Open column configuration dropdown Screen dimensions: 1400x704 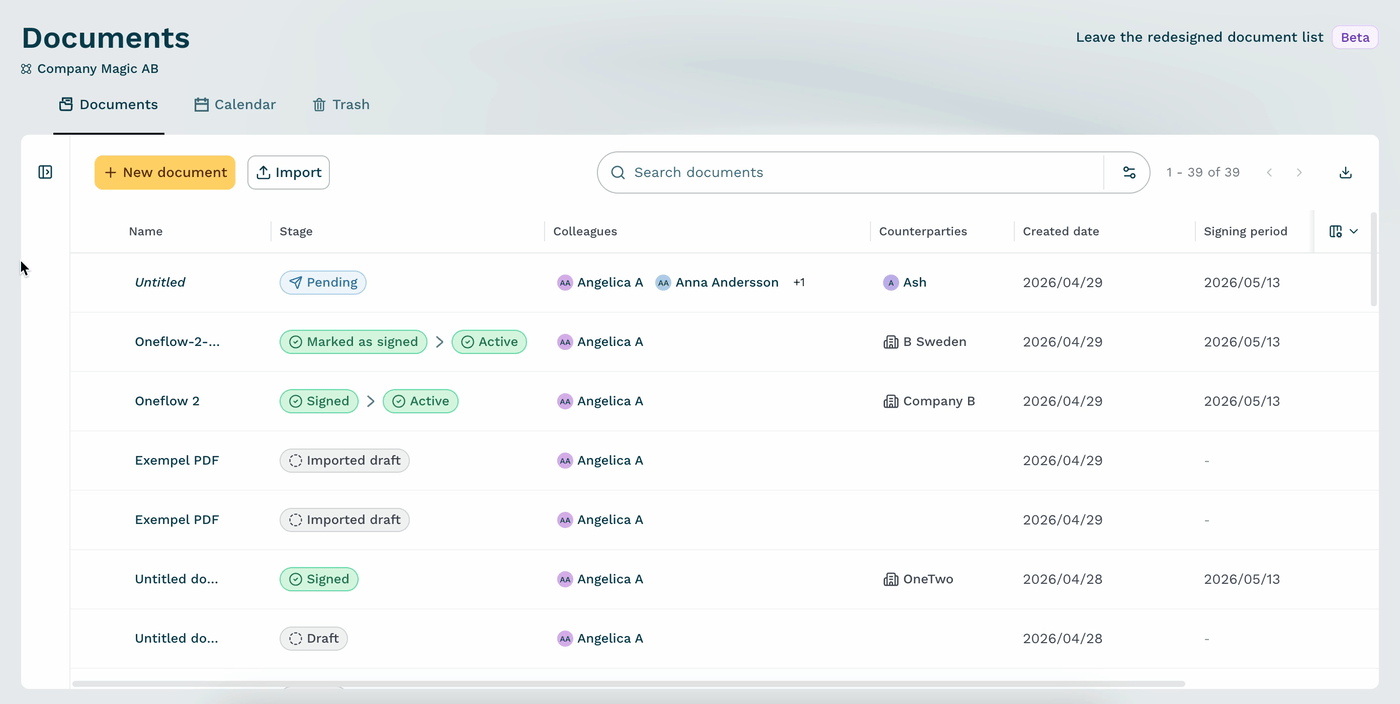(x=1344, y=231)
